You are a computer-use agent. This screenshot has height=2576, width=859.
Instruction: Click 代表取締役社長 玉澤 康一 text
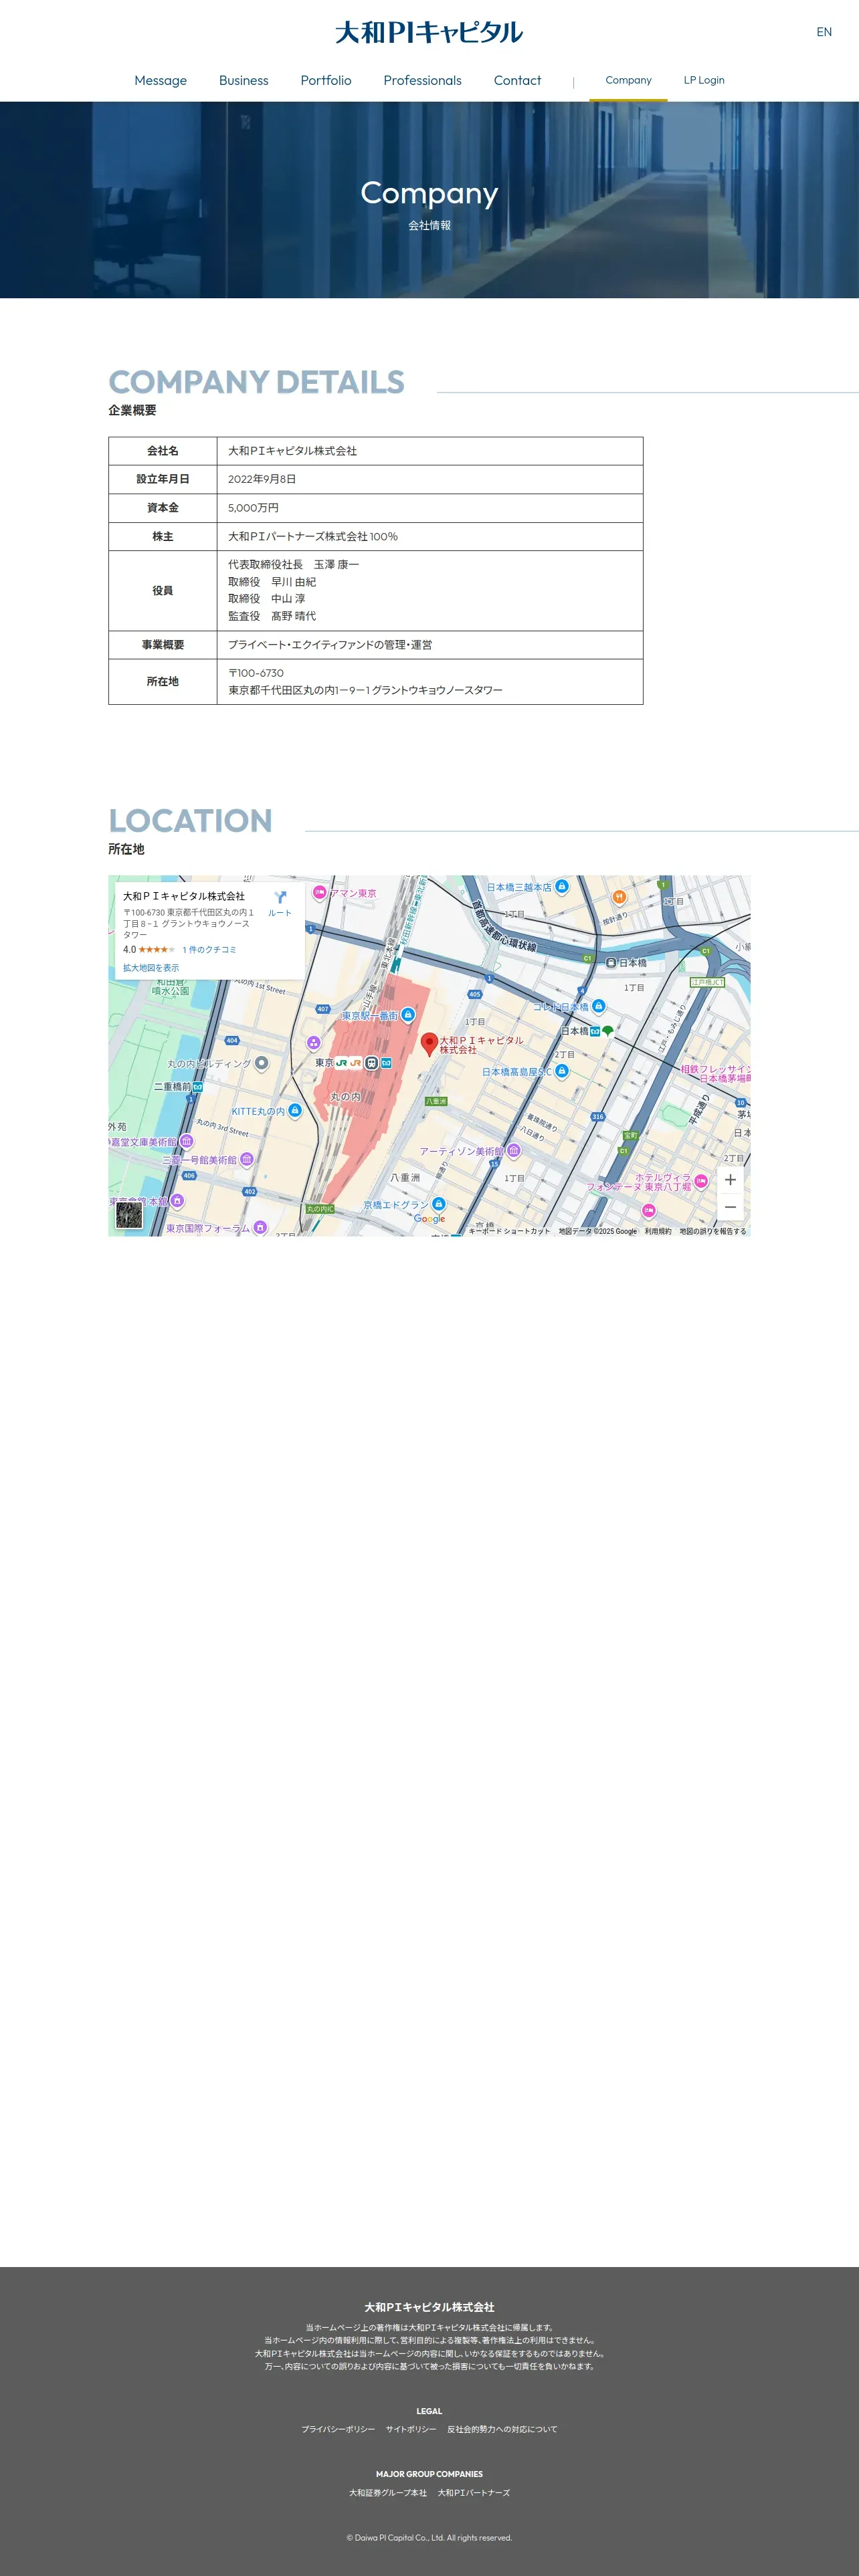[x=293, y=565]
